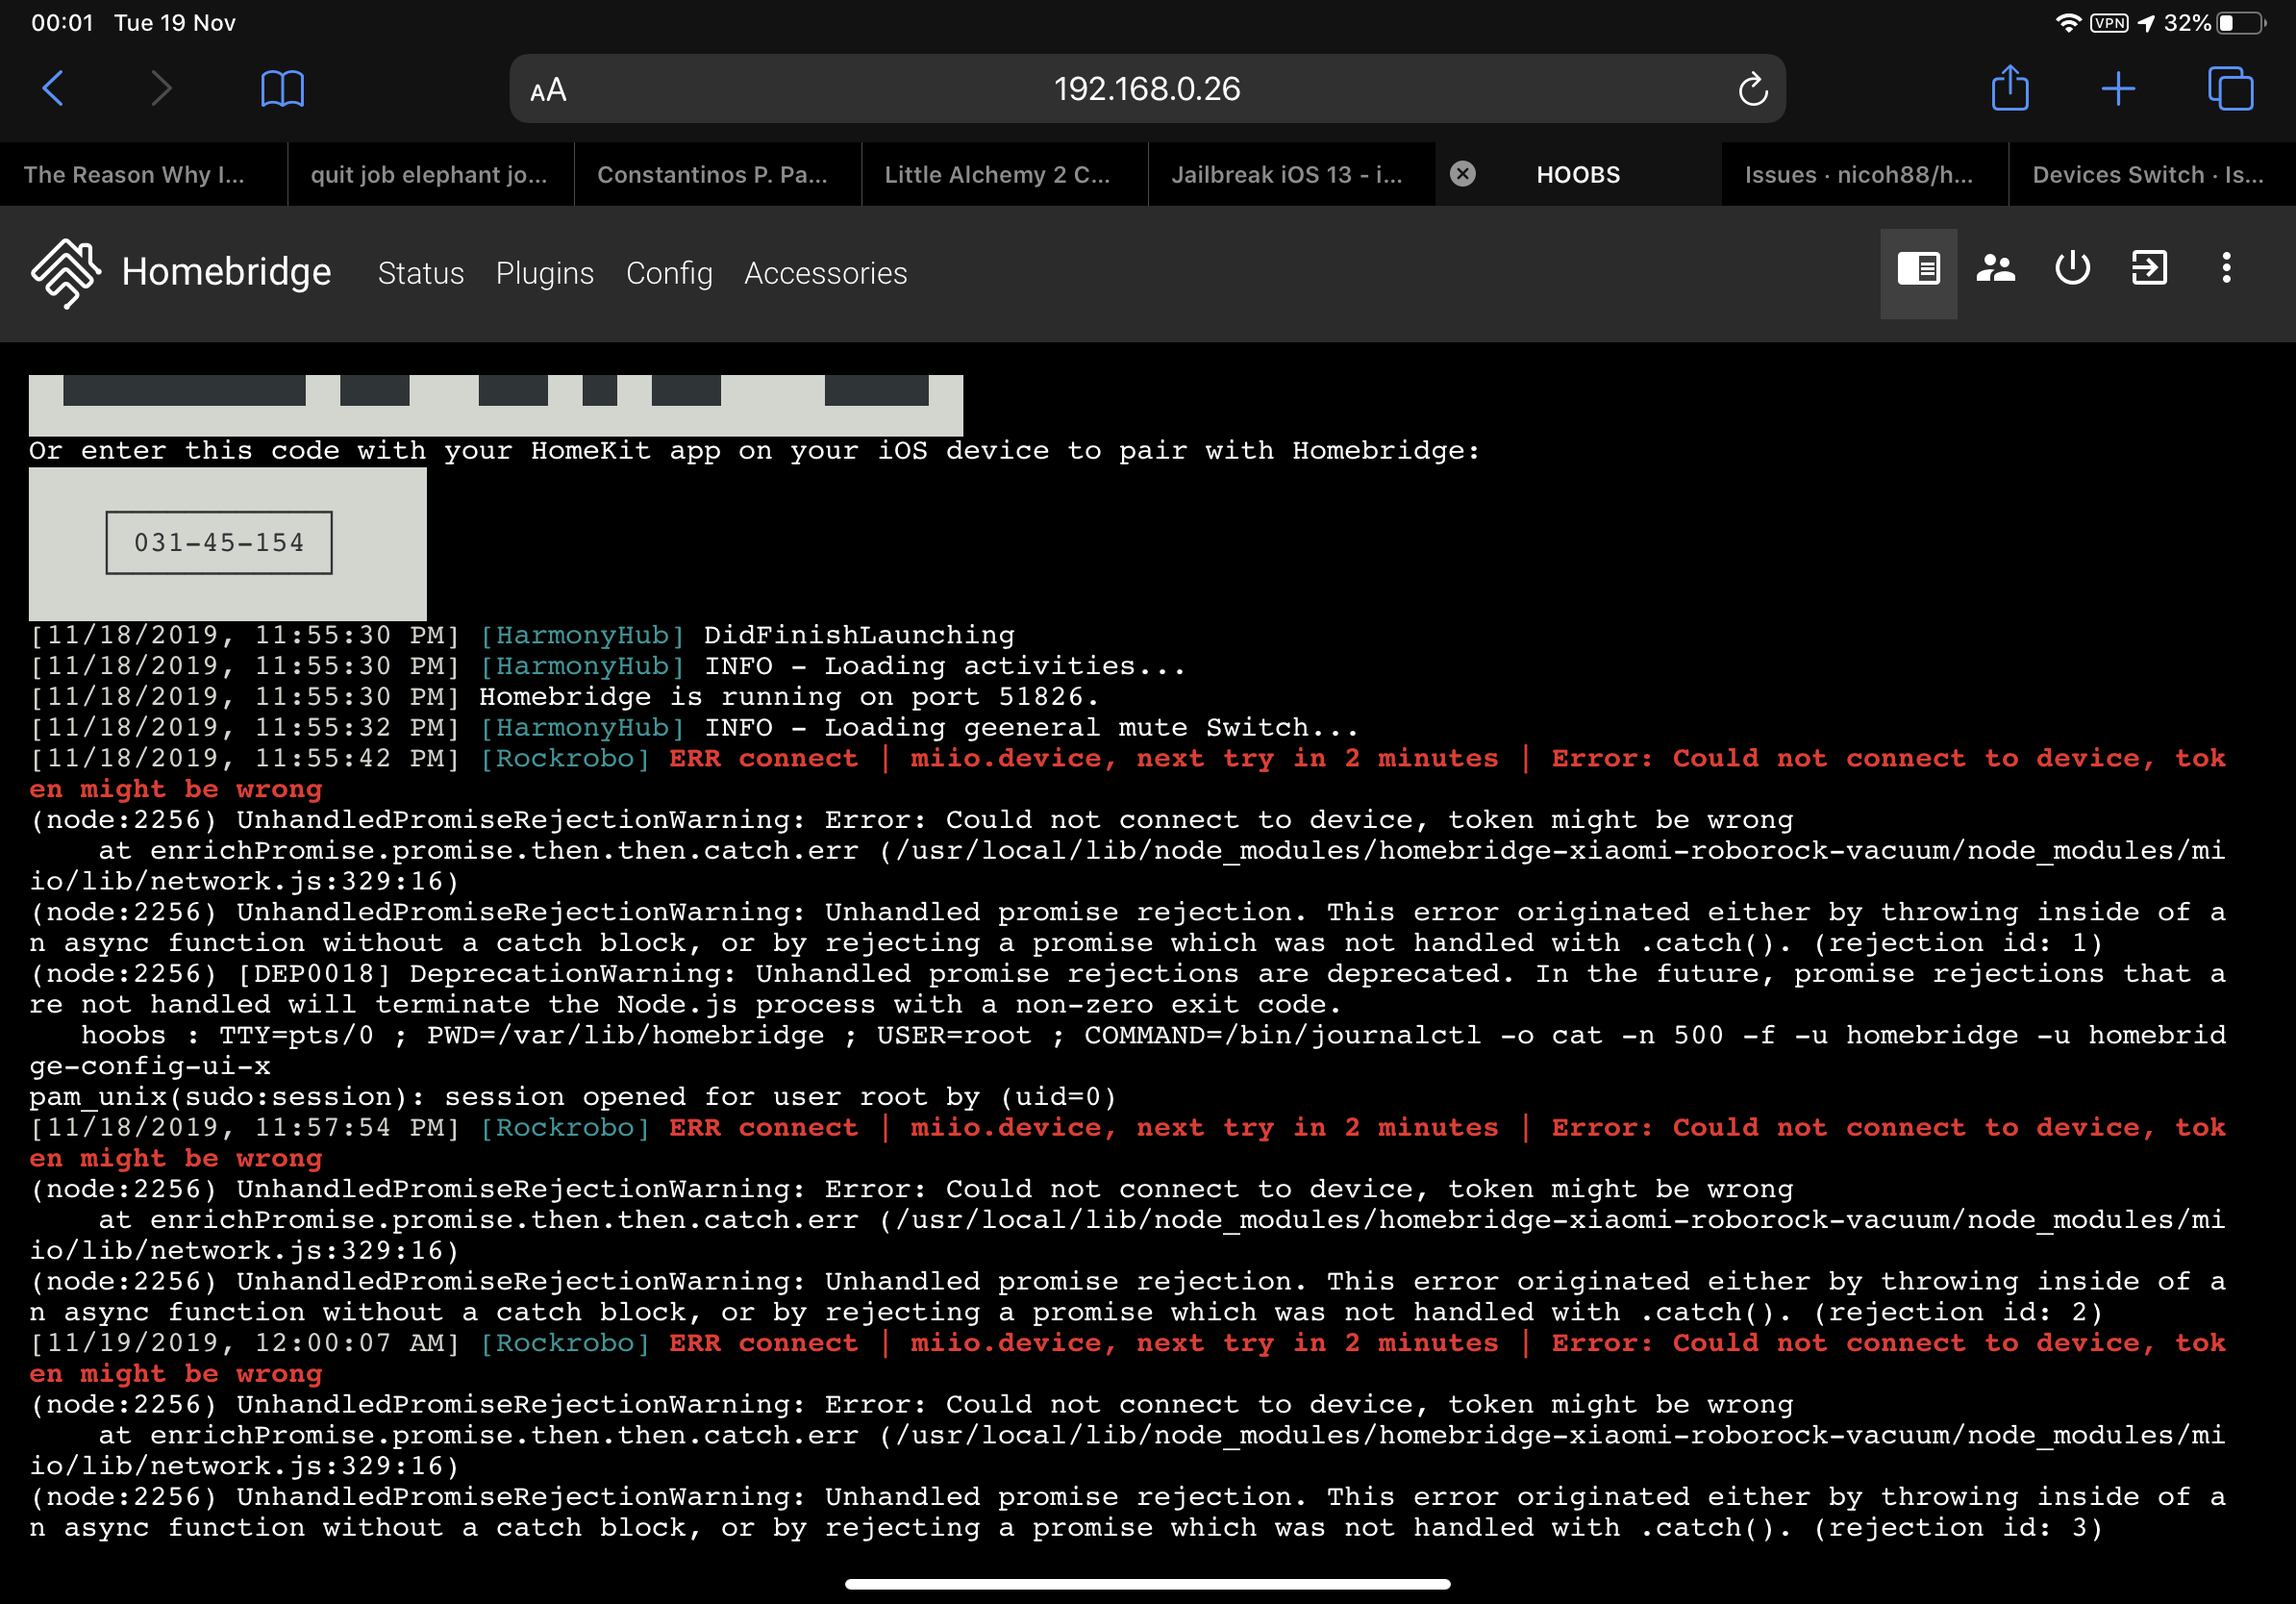This screenshot has width=2296, height=1604.
Task: Click the power restart icon
Action: click(x=2072, y=268)
